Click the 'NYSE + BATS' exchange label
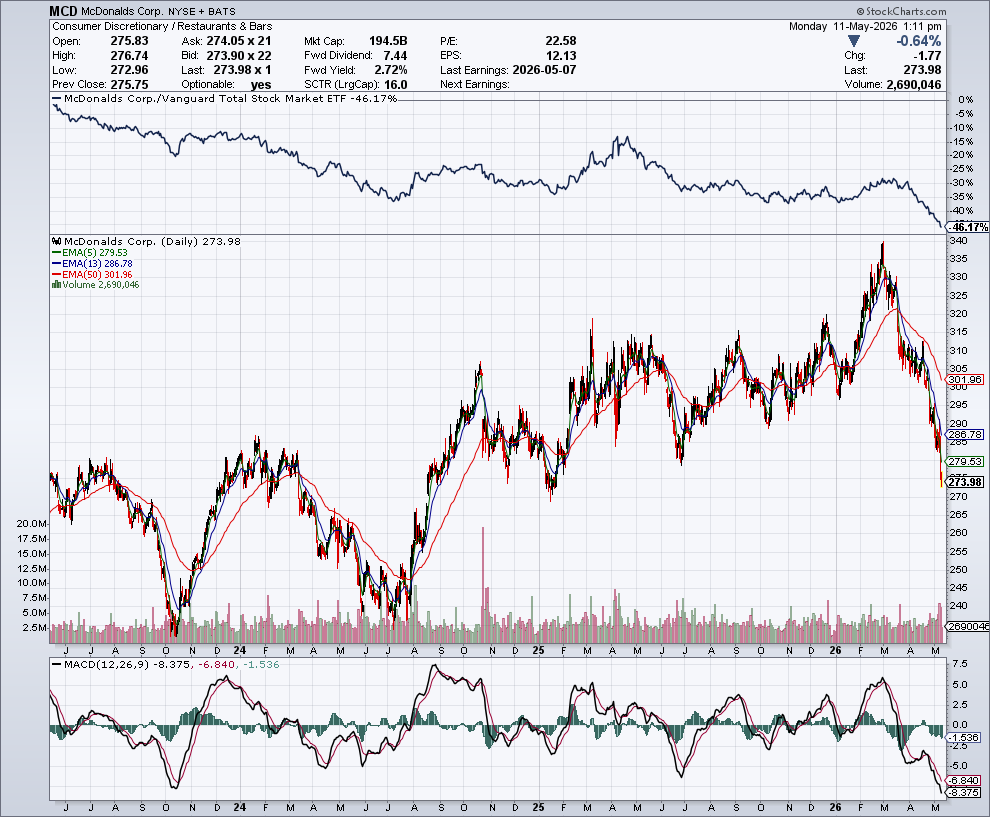 point(201,11)
